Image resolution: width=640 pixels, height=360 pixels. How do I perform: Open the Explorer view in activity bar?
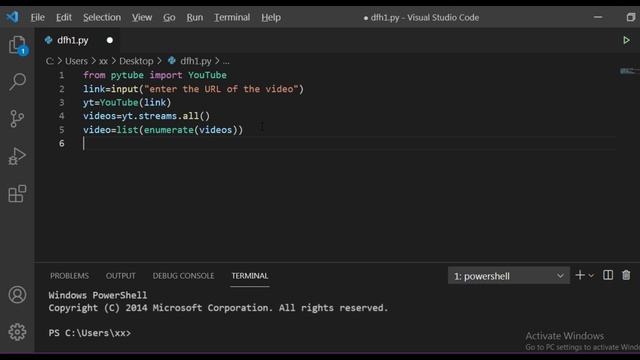tap(17, 45)
